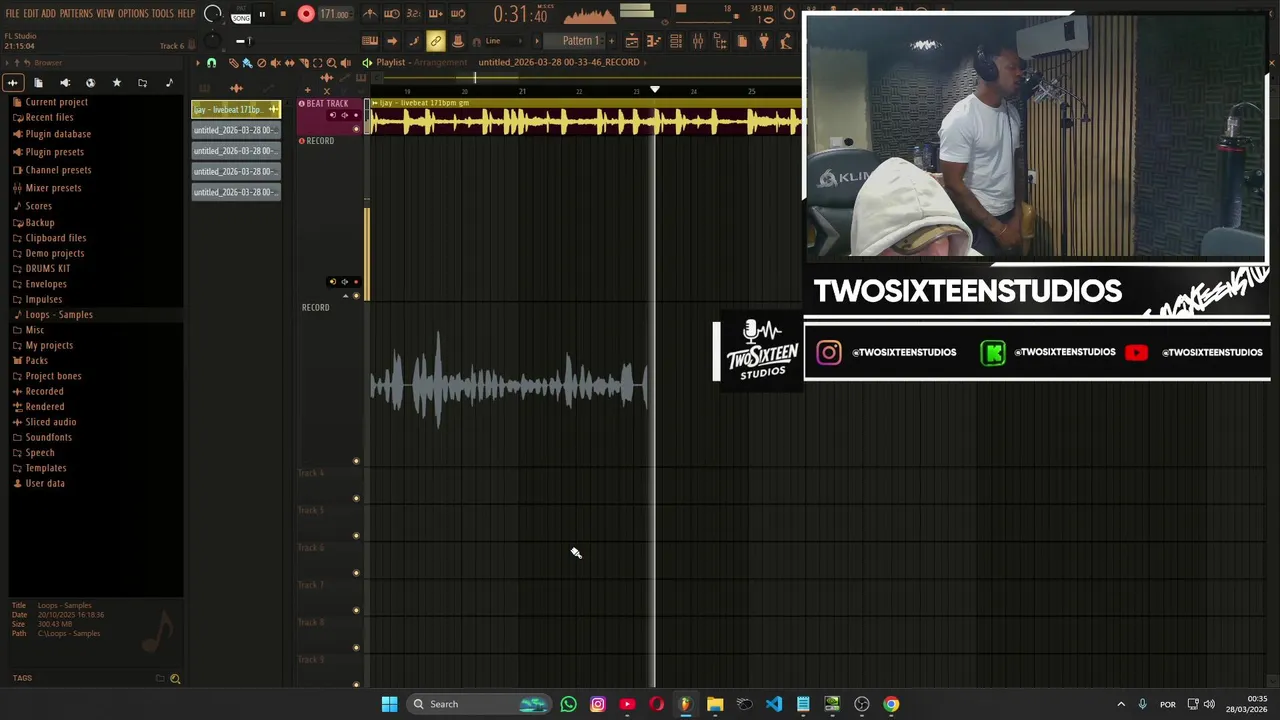The height and width of the screenshot is (720, 1280).
Task: Toggle the overdub recording icon
Action: click(x=435, y=14)
